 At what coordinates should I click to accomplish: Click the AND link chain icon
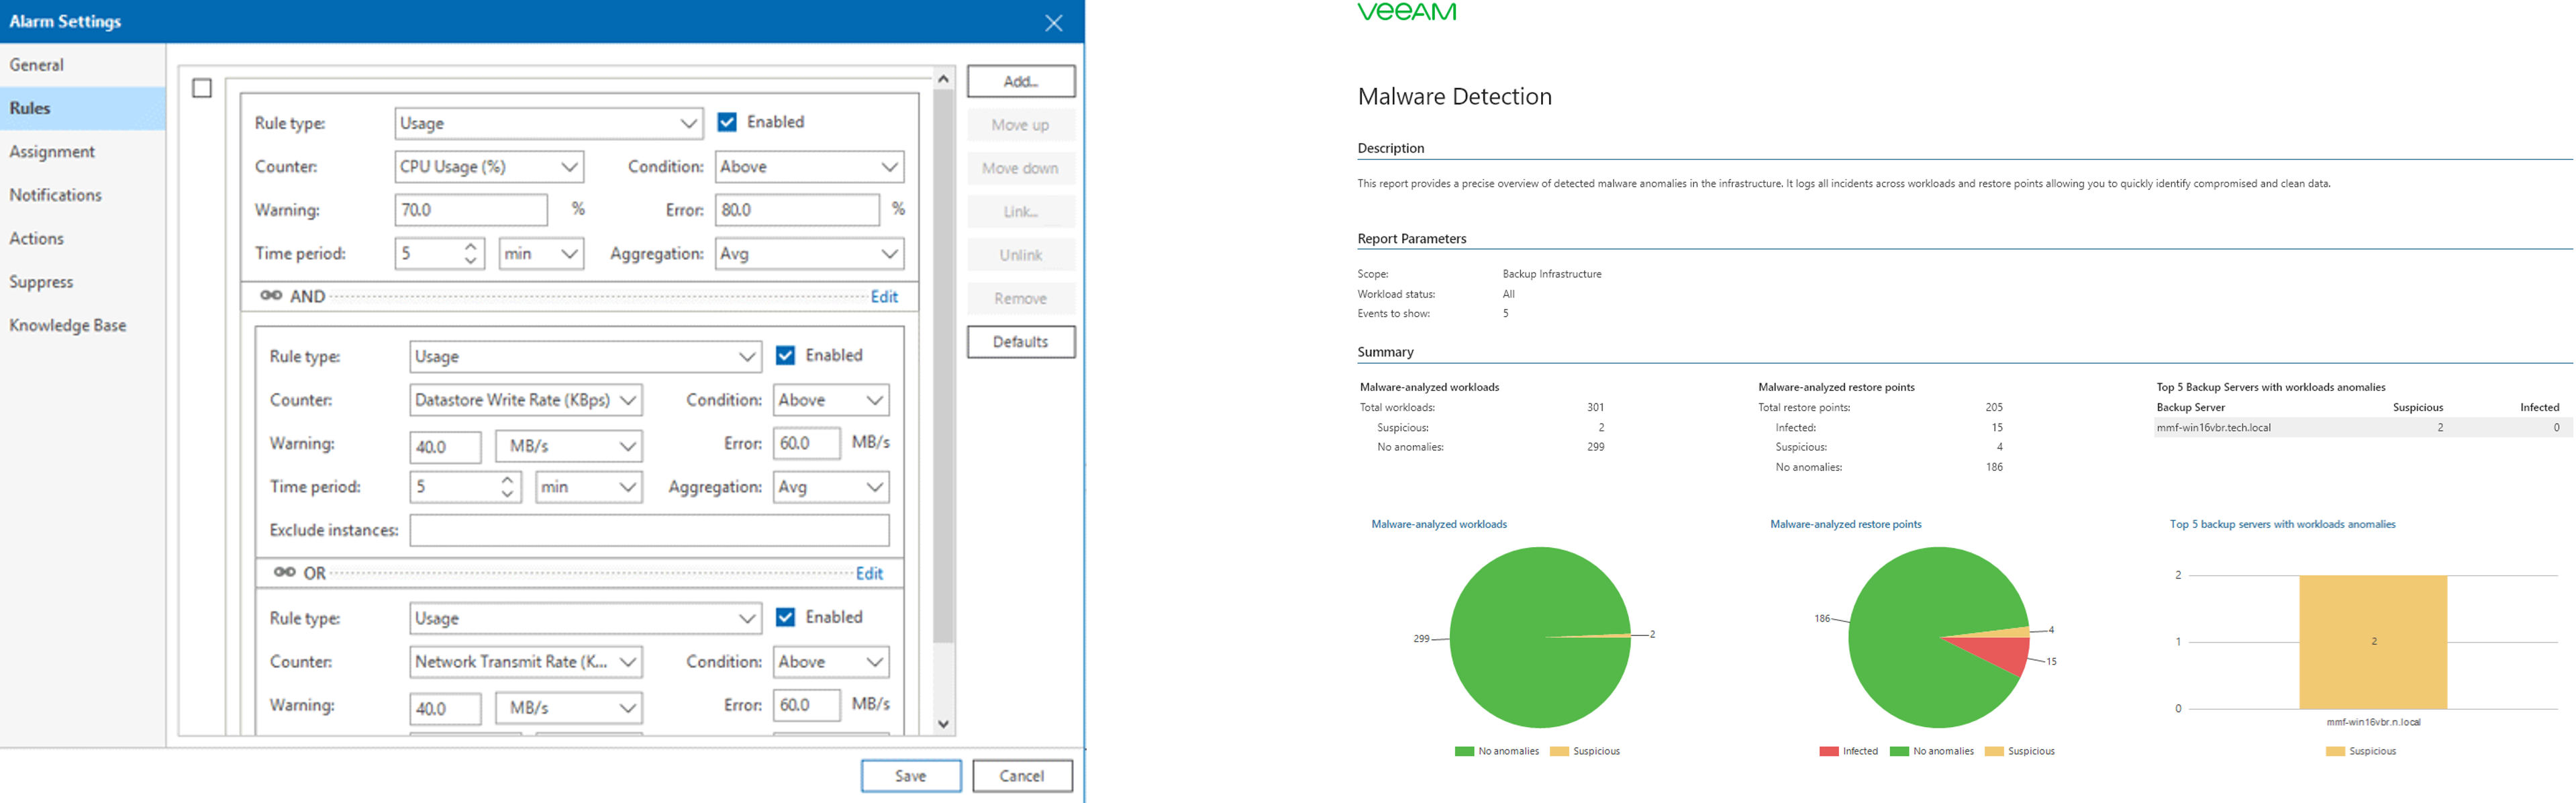271,296
